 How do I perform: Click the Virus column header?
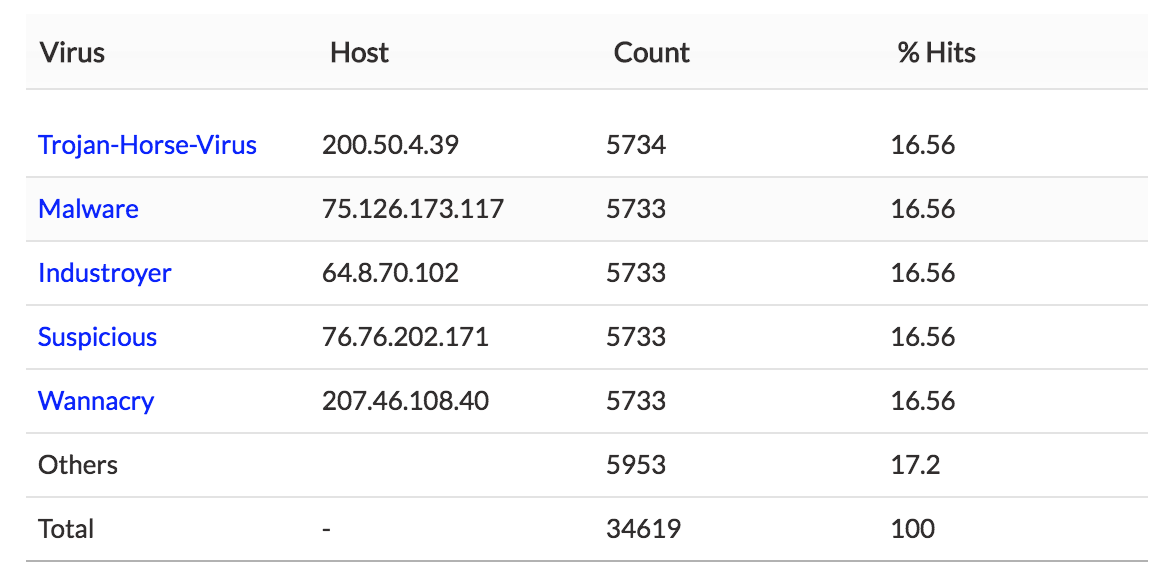tap(72, 52)
